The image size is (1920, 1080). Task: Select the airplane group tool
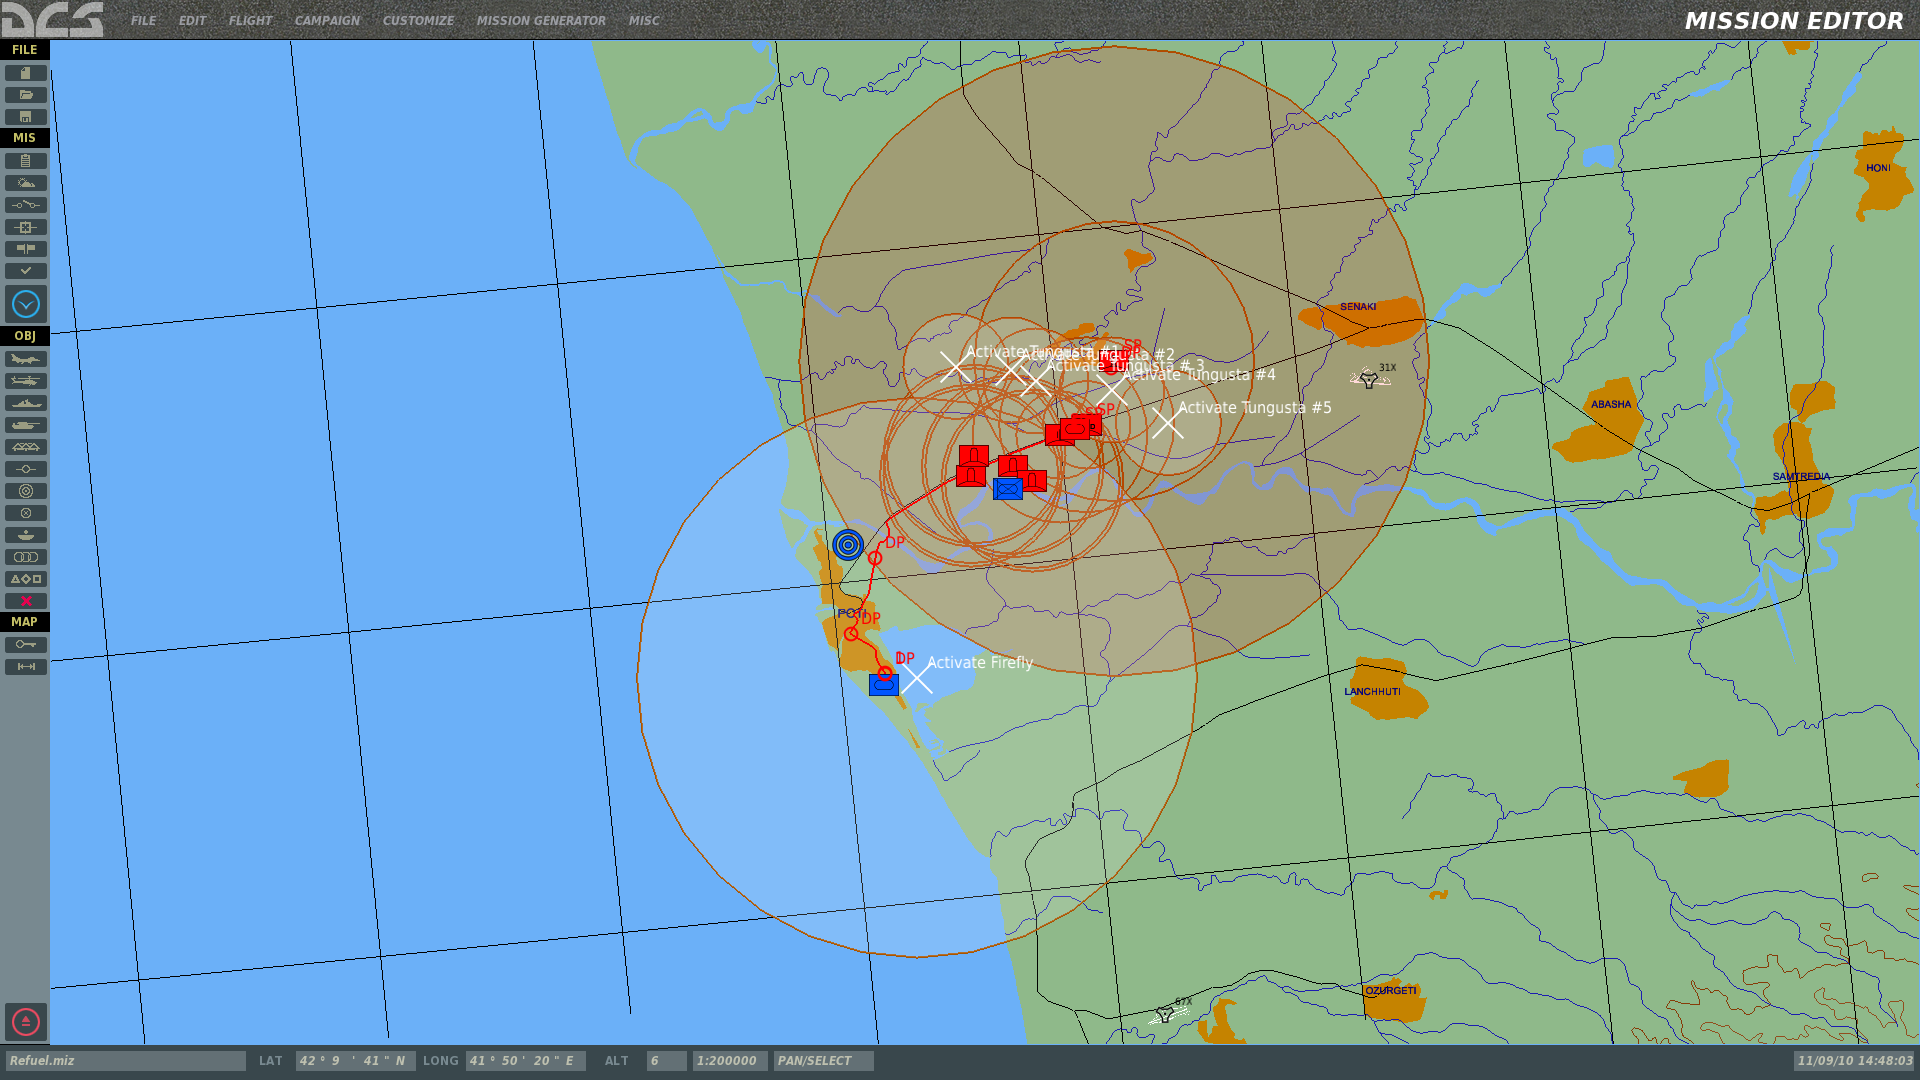pyautogui.click(x=26, y=359)
